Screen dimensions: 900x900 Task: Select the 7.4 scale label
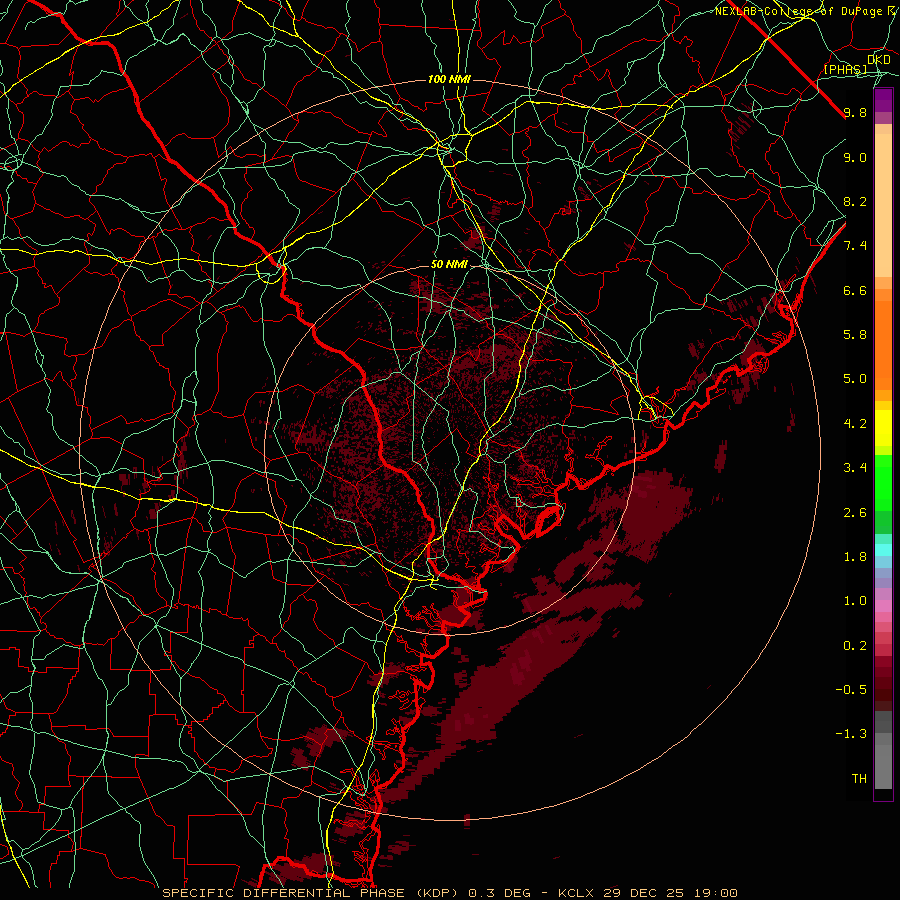[x=855, y=246]
